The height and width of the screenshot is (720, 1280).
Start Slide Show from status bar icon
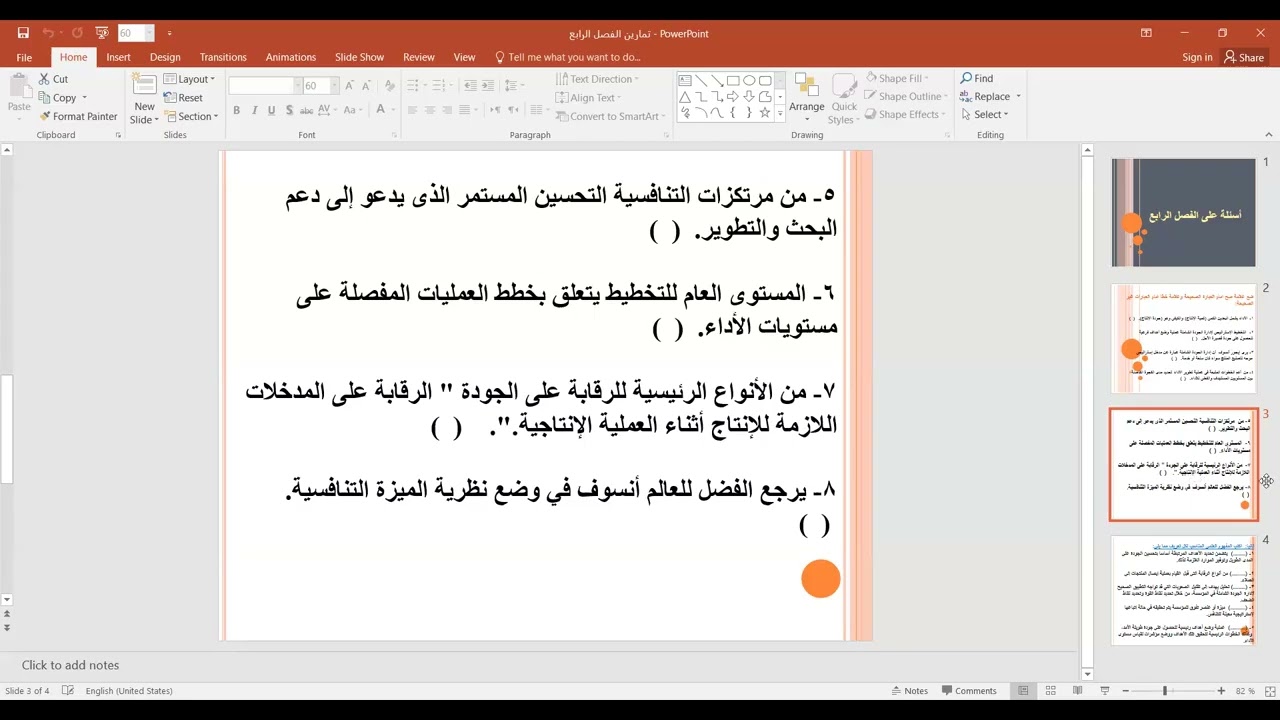[1104, 691]
